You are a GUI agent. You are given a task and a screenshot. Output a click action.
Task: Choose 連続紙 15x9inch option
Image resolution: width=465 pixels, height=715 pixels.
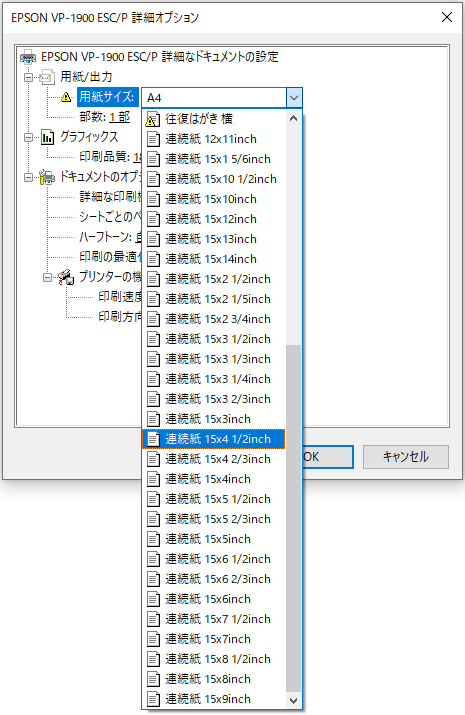[x=213, y=699]
